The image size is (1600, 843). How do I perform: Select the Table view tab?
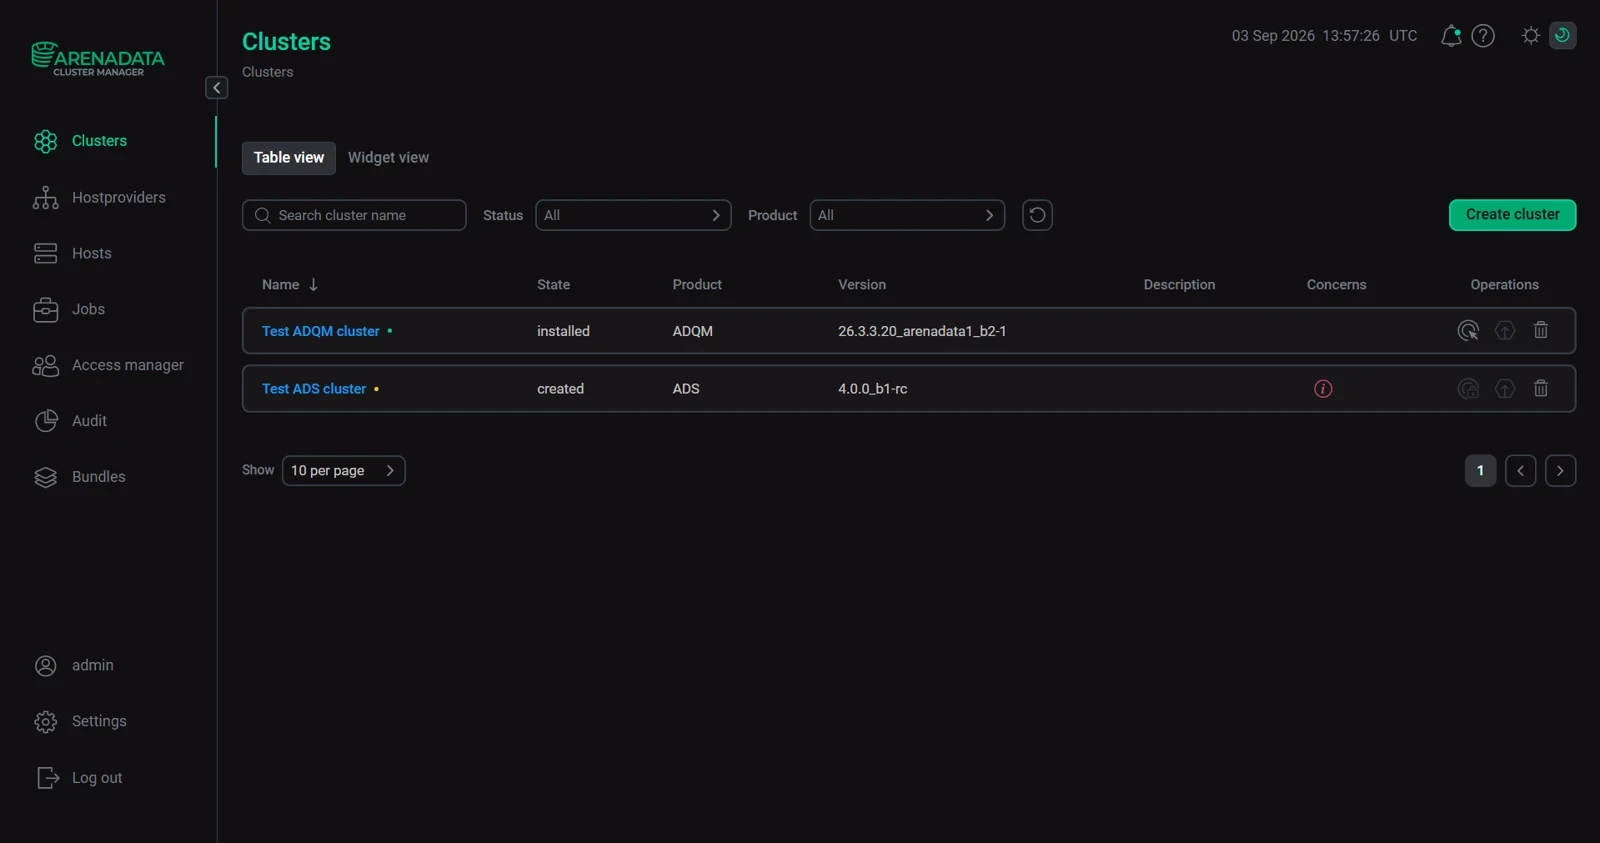pyautogui.click(x=288, y=158)
